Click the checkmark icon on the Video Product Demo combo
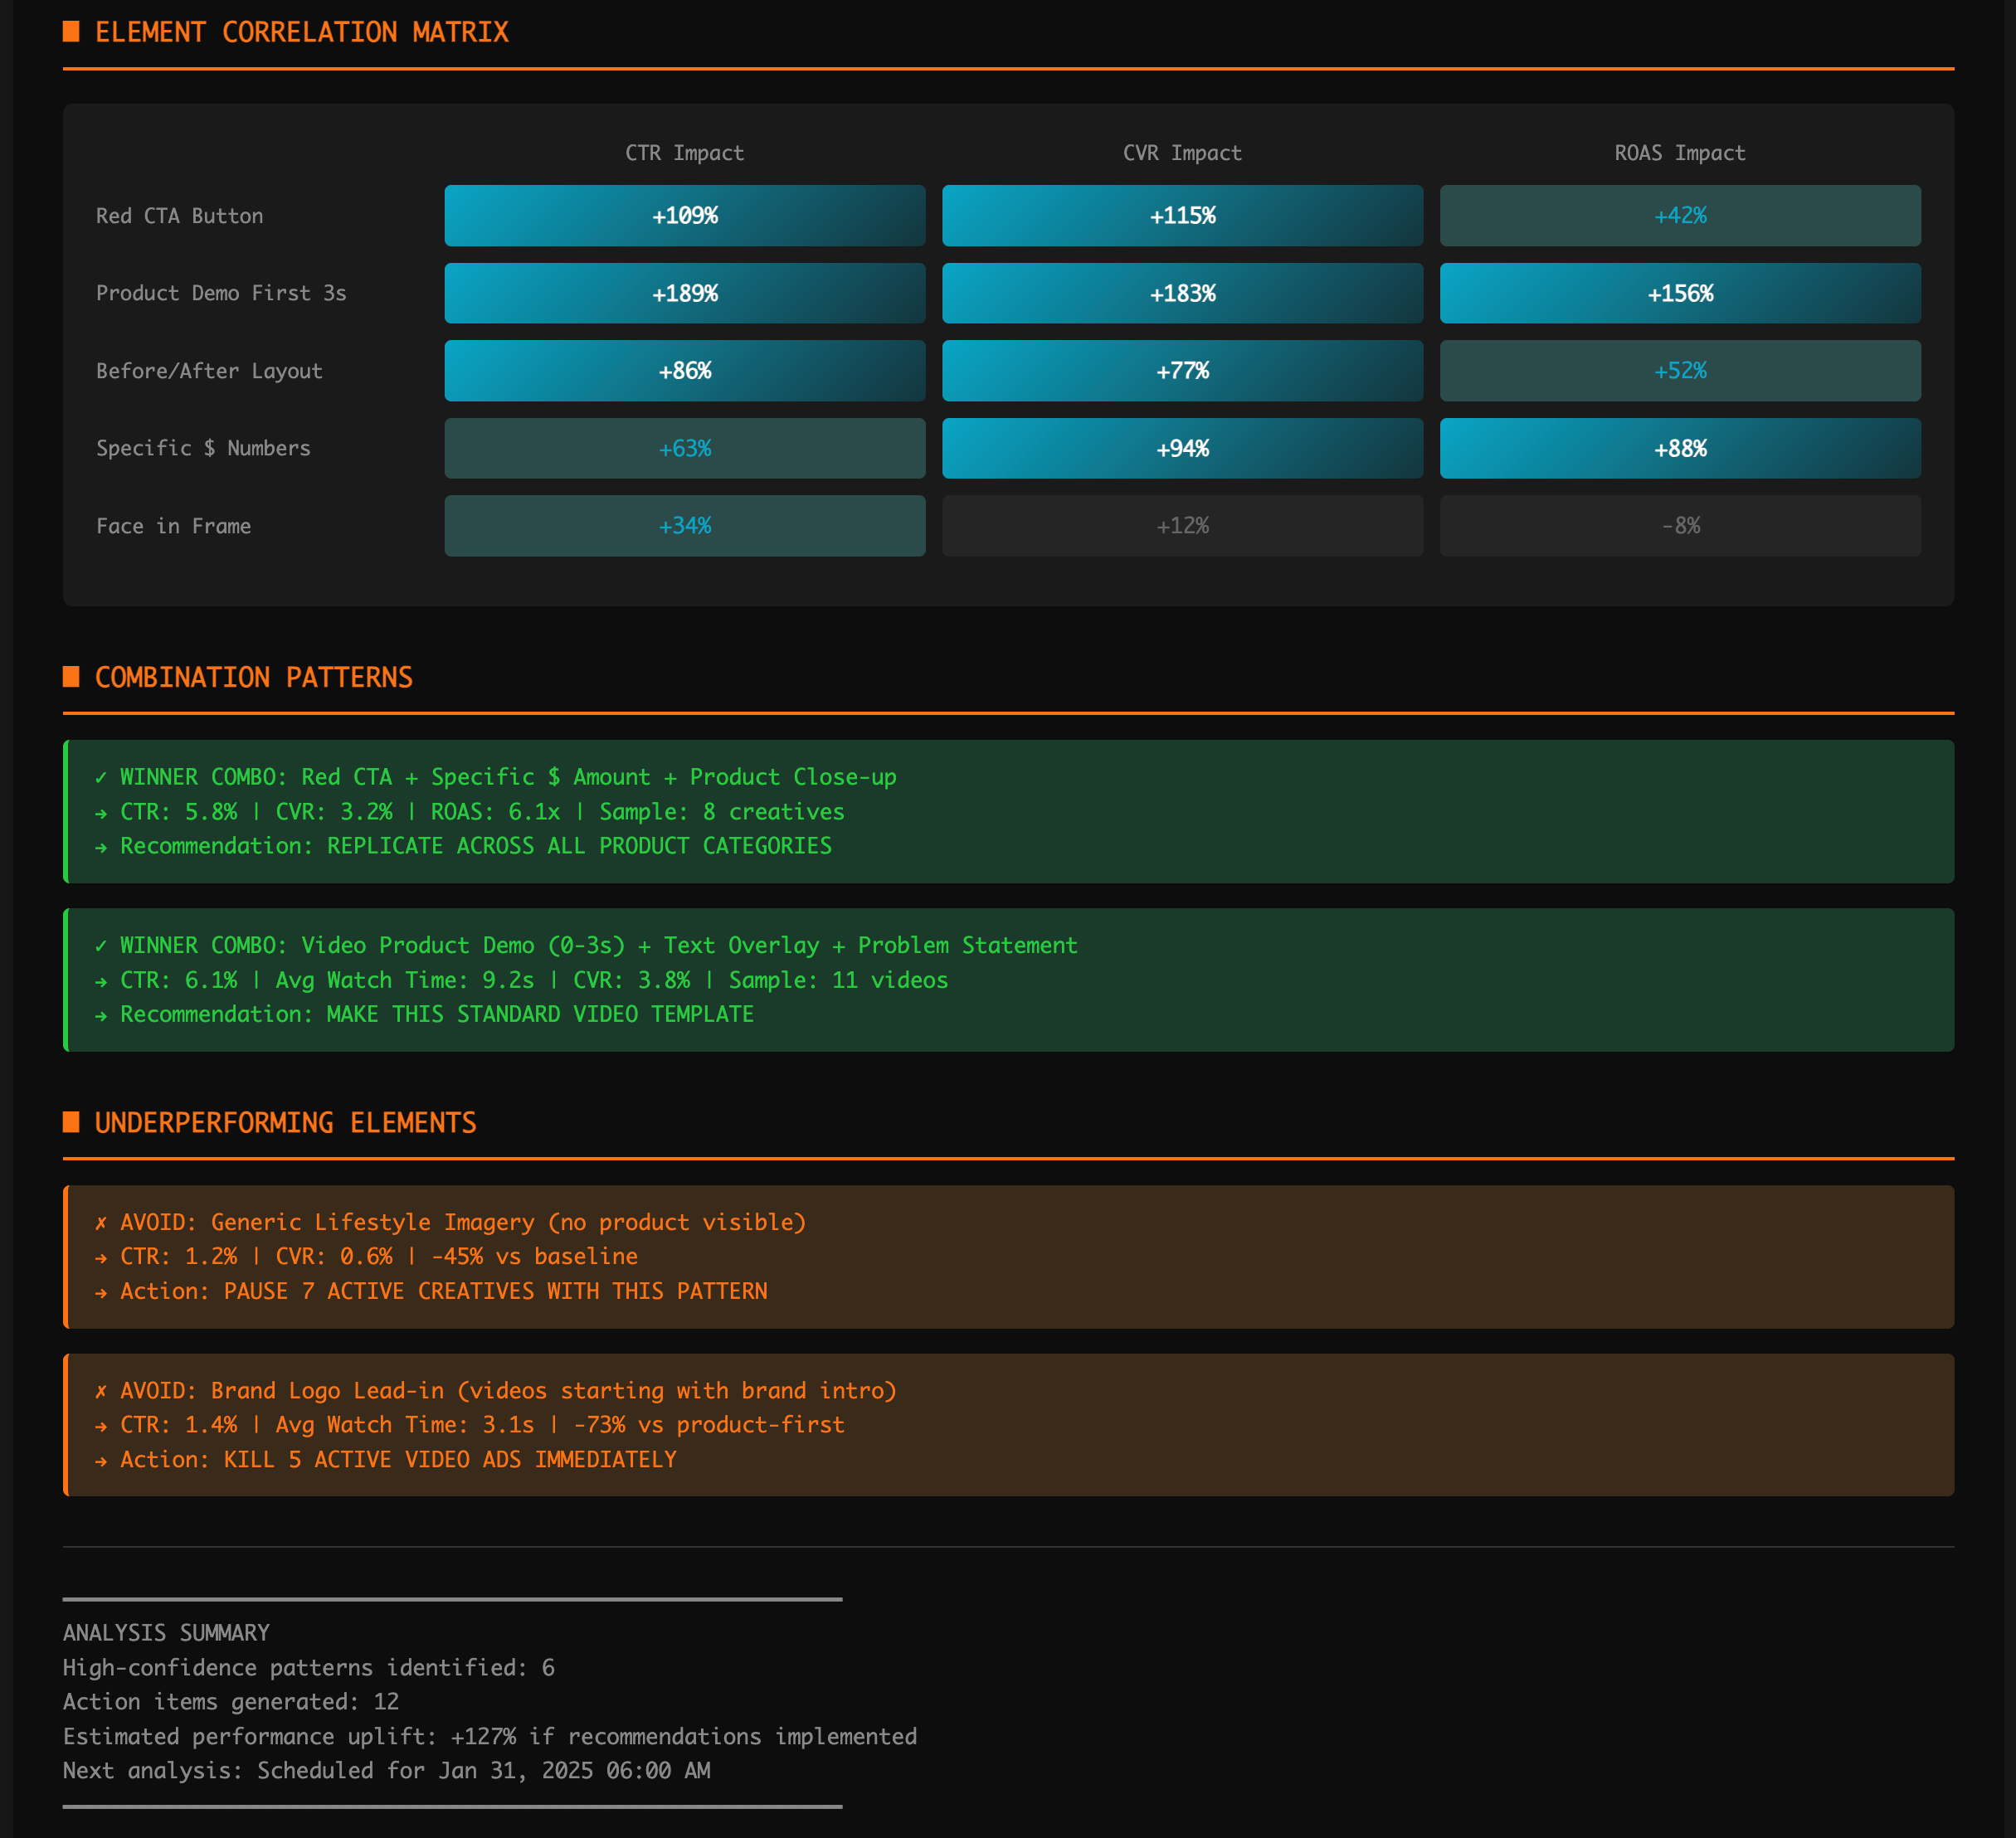Screen dimensions: 2016x1838 coord(102,945)
